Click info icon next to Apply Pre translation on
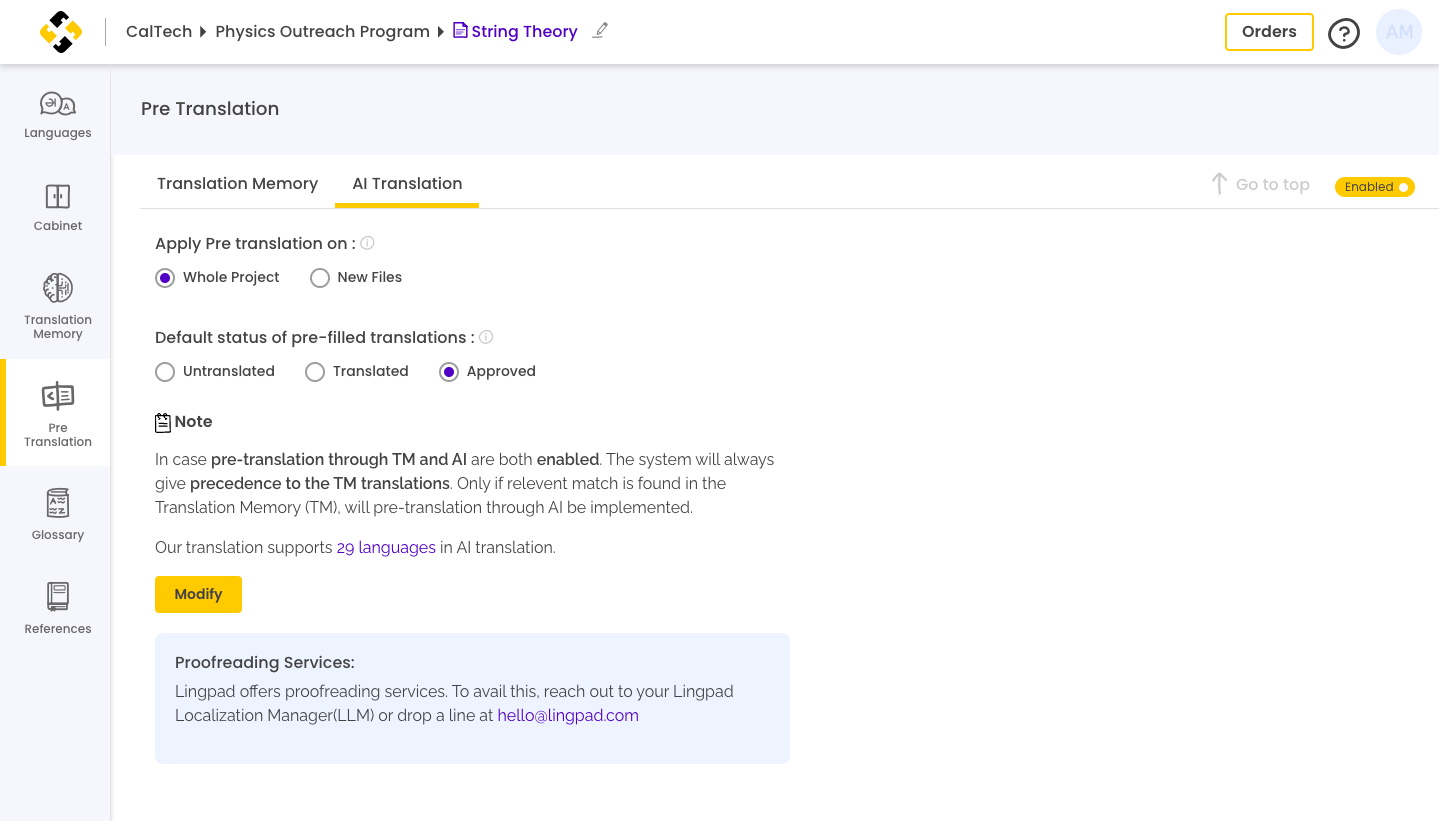The width and height of the screenshot is (1439, 821). (x=367, y=243)
